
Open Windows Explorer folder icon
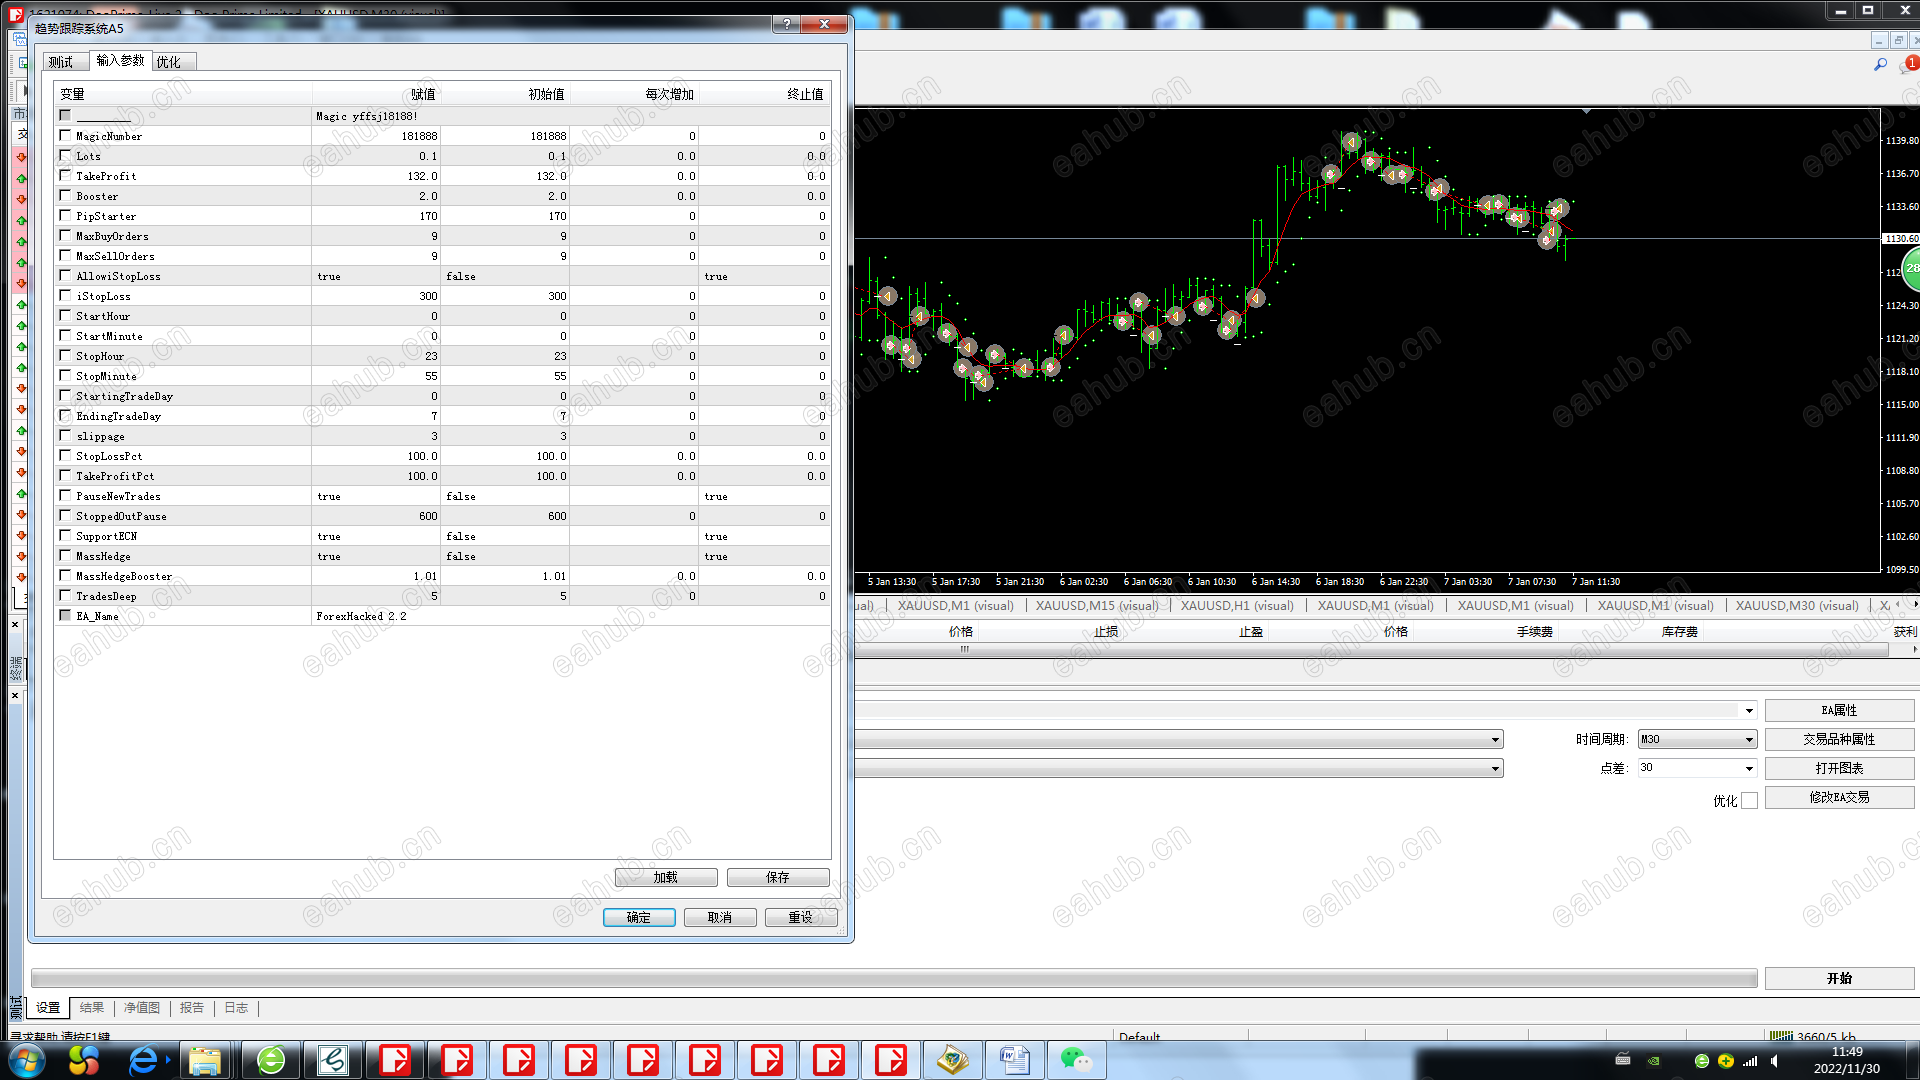(205, 1059)
